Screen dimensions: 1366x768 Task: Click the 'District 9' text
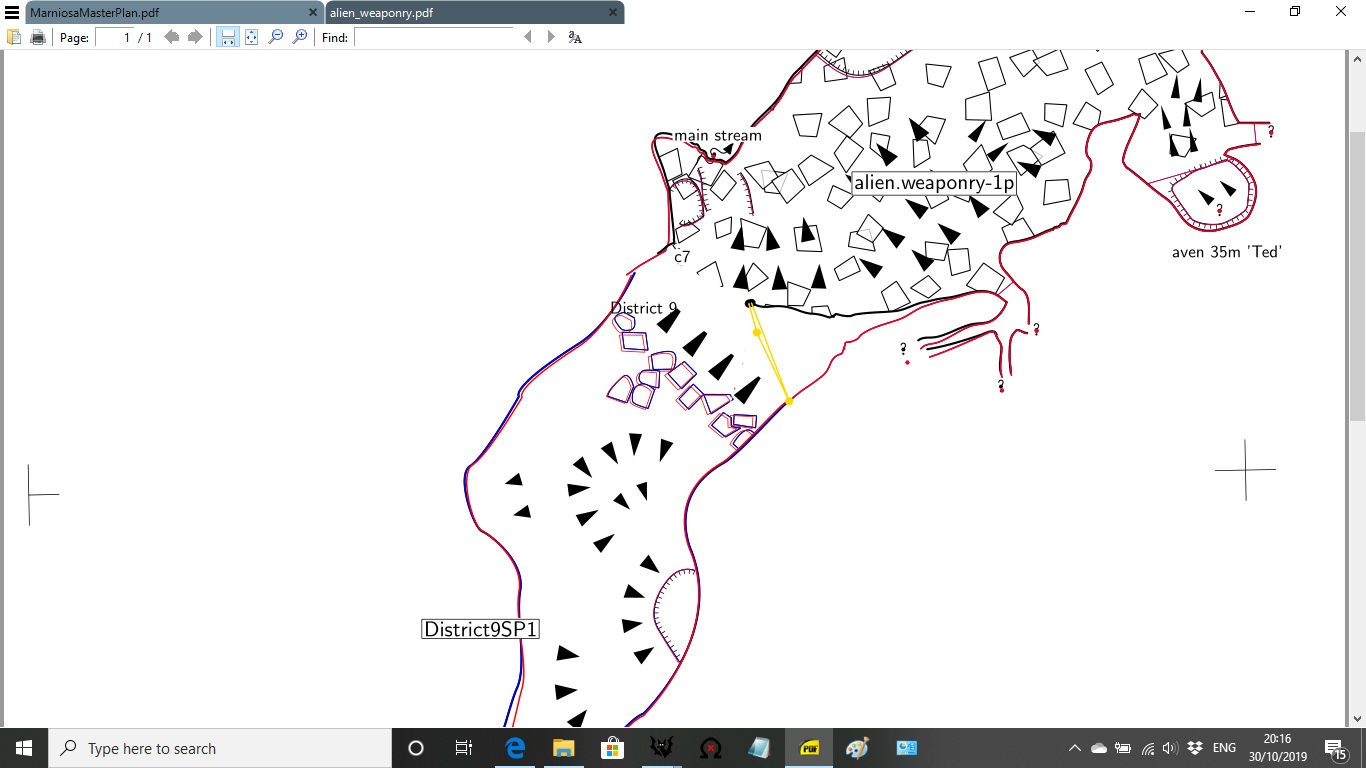click(x=644, y=308)
